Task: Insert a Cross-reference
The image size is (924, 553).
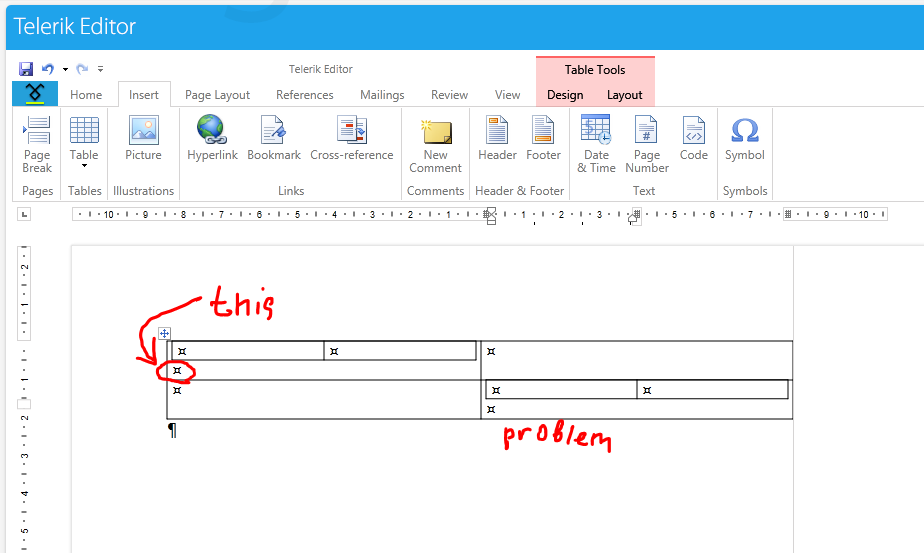Action: (352, 139)
